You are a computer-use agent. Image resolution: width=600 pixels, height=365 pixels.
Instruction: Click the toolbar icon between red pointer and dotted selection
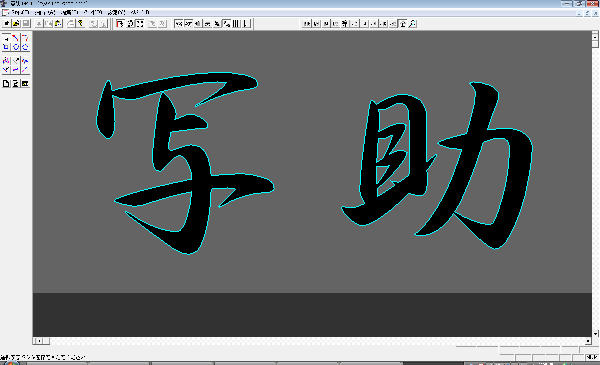[130, 24]
